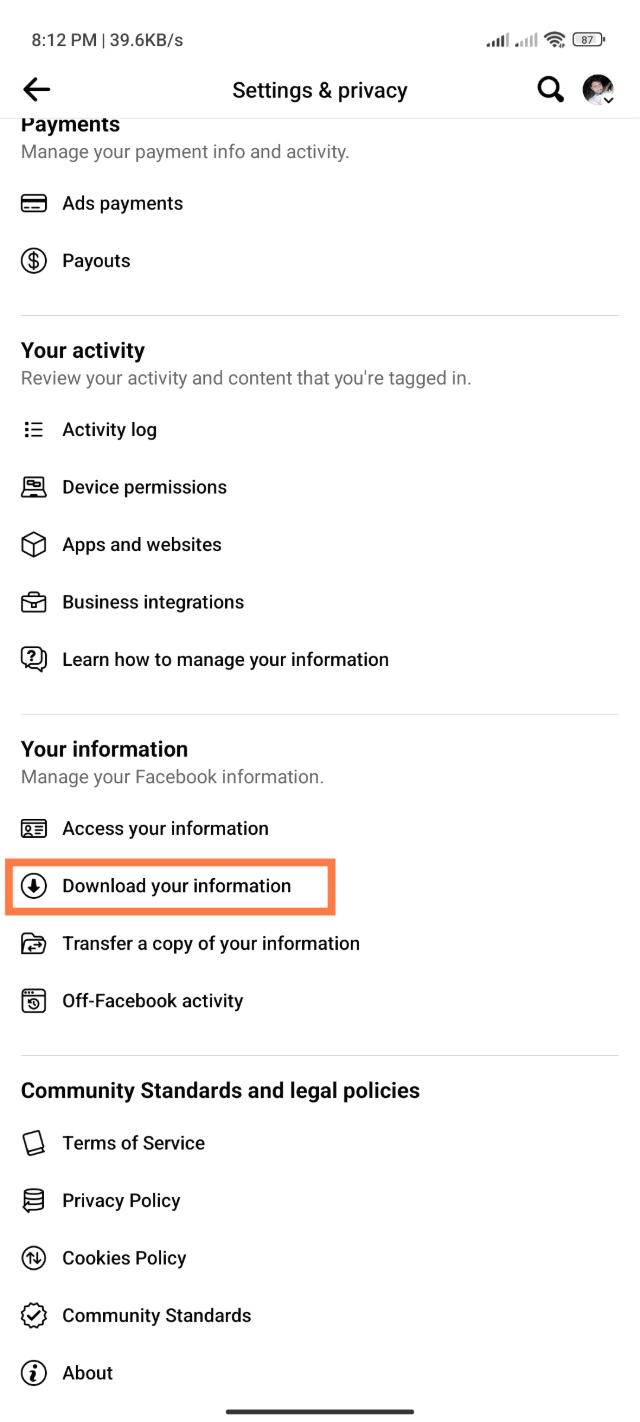640x1422 pixels.
Task: Open Community Standards
Action: click(156, 1316)
